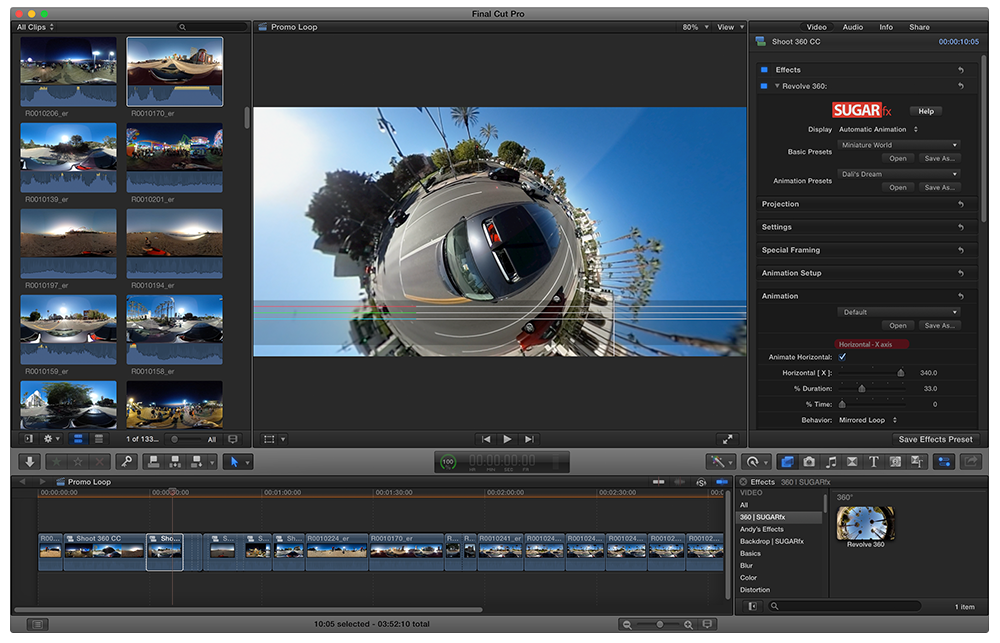This screenshot has height=643, width=1000.
Task: Switch to the Info inspector tab
Action: point(886,27)
